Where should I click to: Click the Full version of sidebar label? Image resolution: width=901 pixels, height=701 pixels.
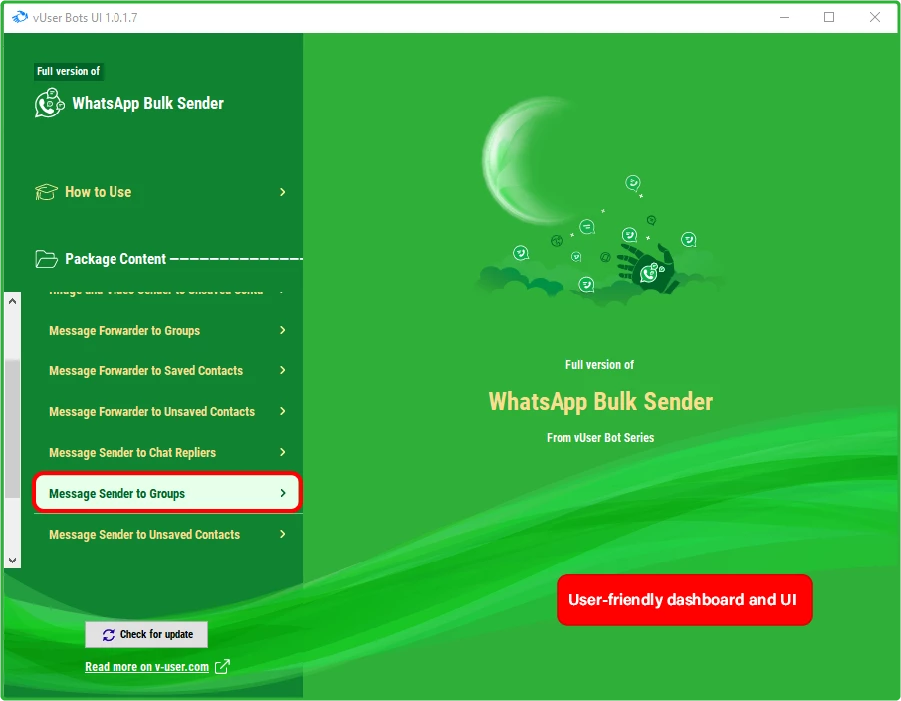[x=68, y=71]
